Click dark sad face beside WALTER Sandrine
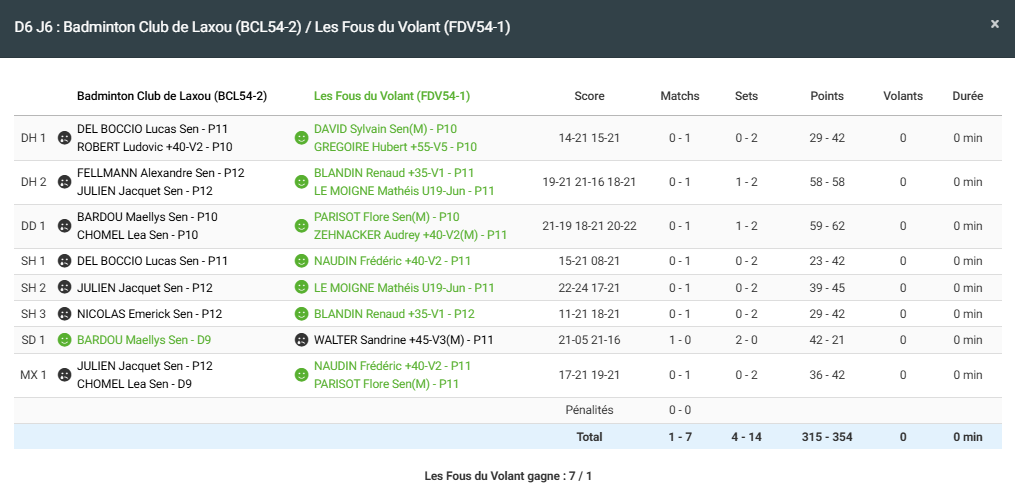 [x=301, y=340]
